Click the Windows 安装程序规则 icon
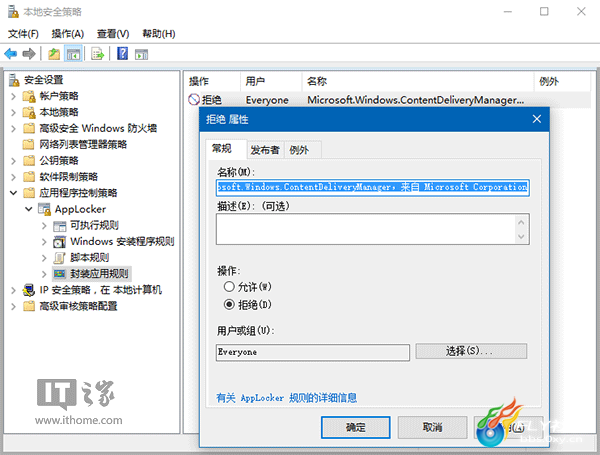Viewport: 600px width, 455px height. [x=60, y=242]
